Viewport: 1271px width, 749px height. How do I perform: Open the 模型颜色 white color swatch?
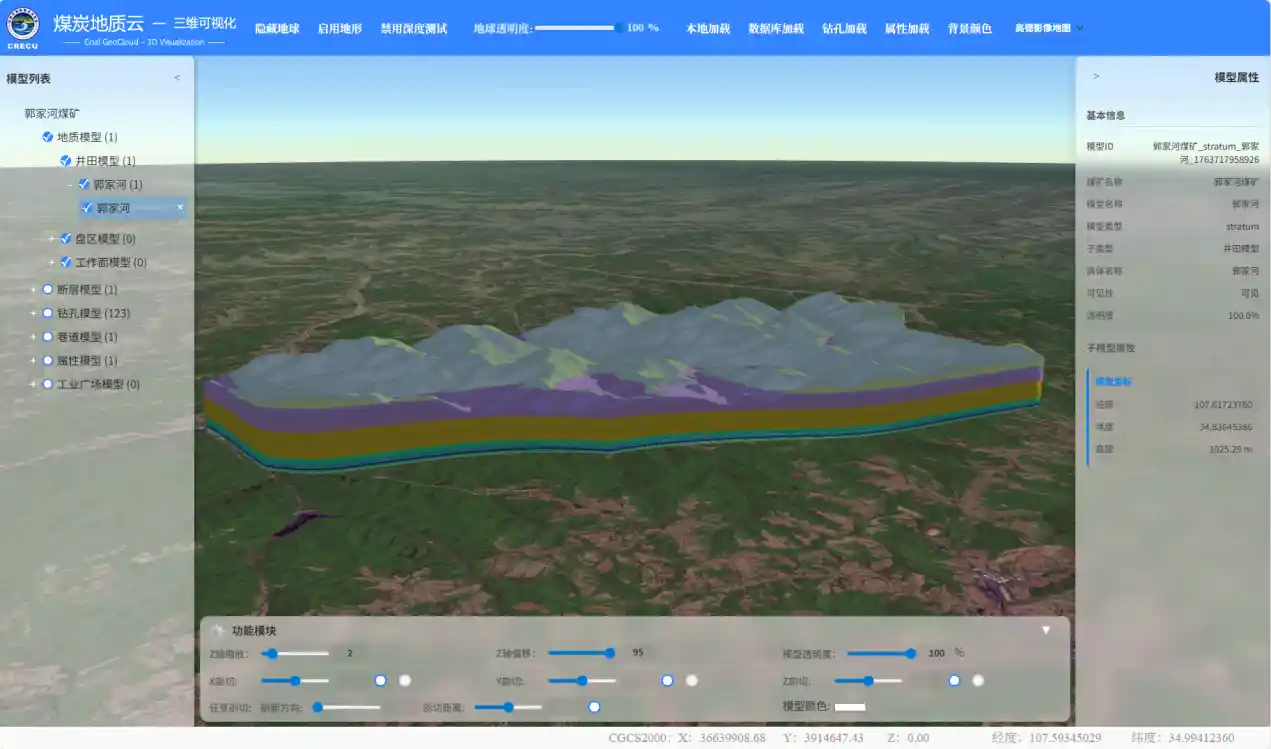850,707
